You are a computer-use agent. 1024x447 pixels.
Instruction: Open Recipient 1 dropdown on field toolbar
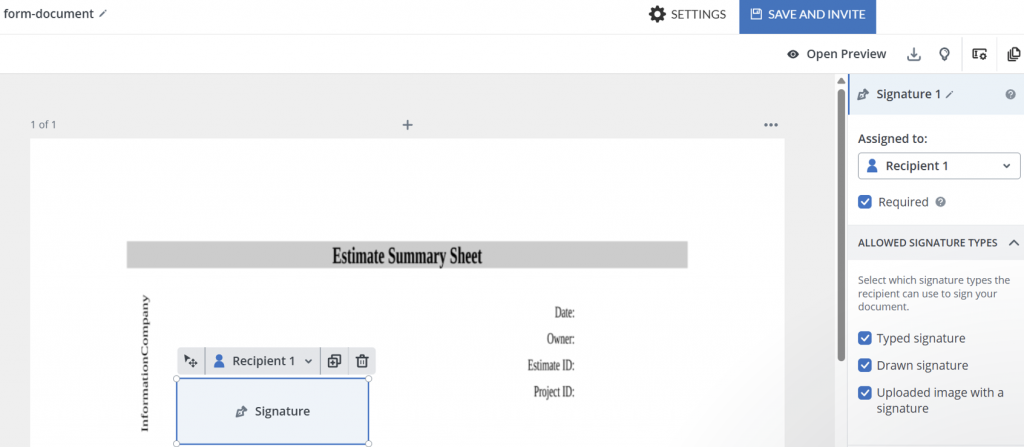pos(263,361)
